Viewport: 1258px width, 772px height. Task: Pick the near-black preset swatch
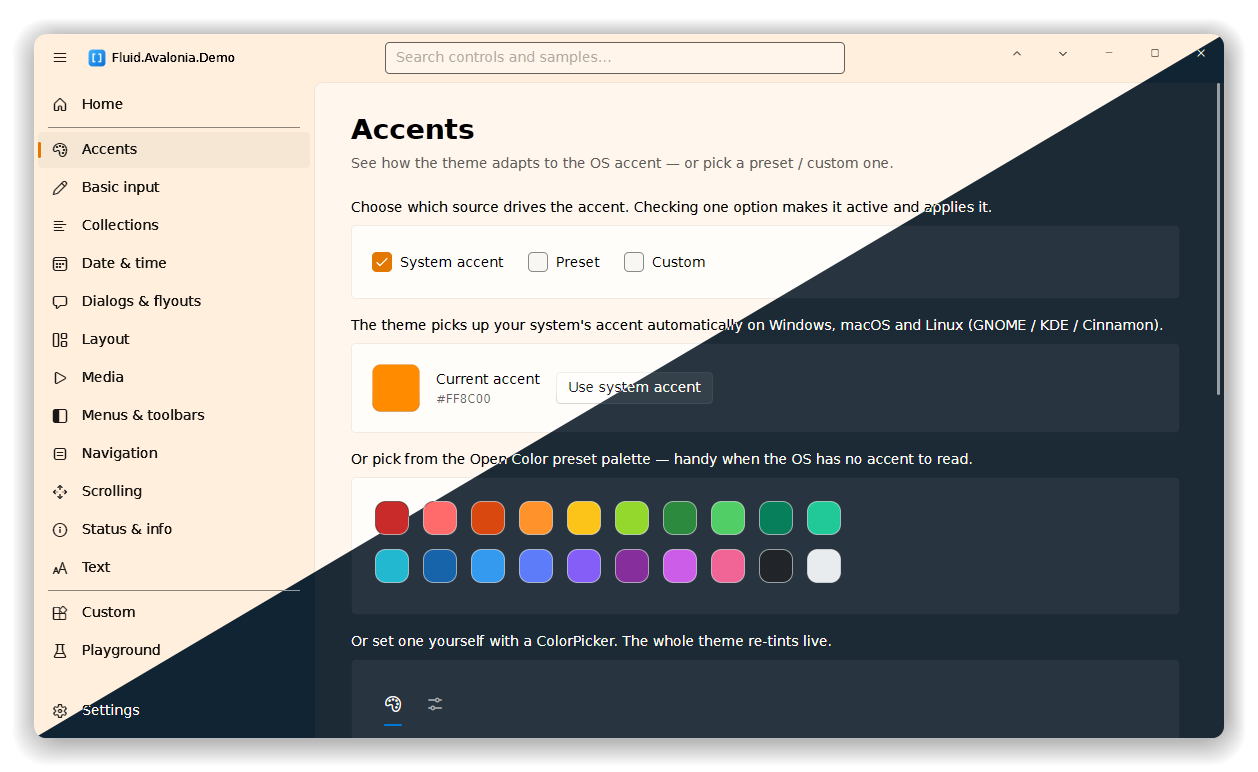click(776, 566)
